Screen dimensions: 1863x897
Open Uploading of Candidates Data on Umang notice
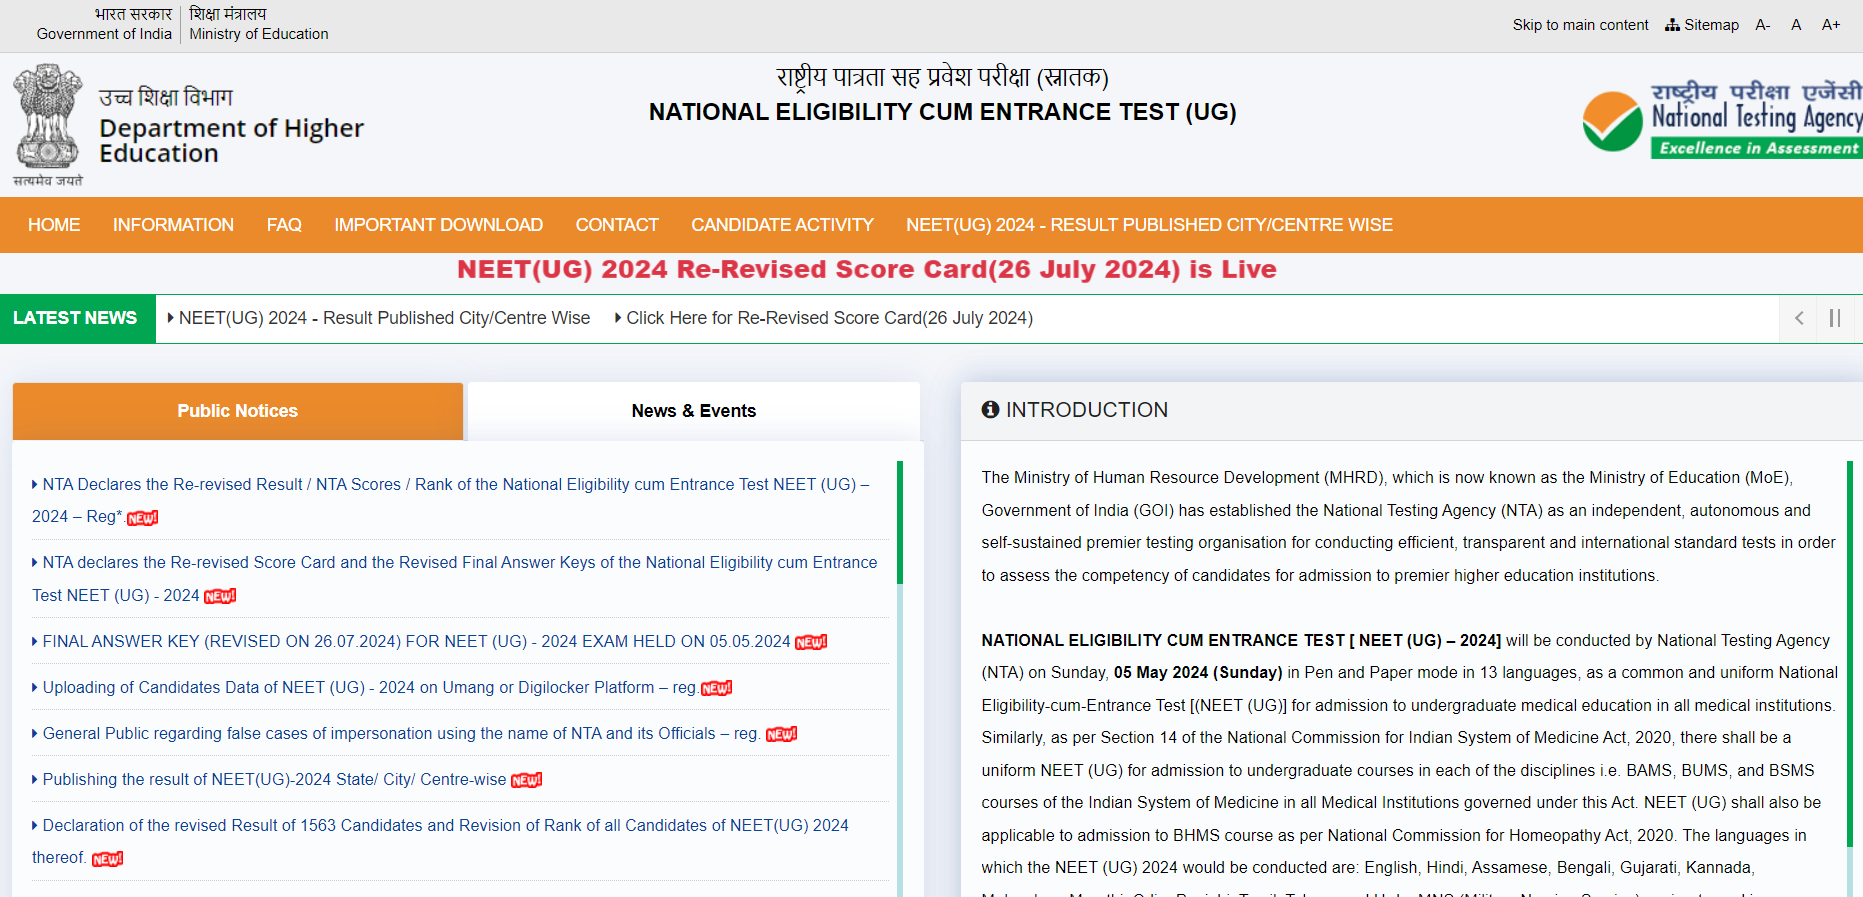point(369,687)
